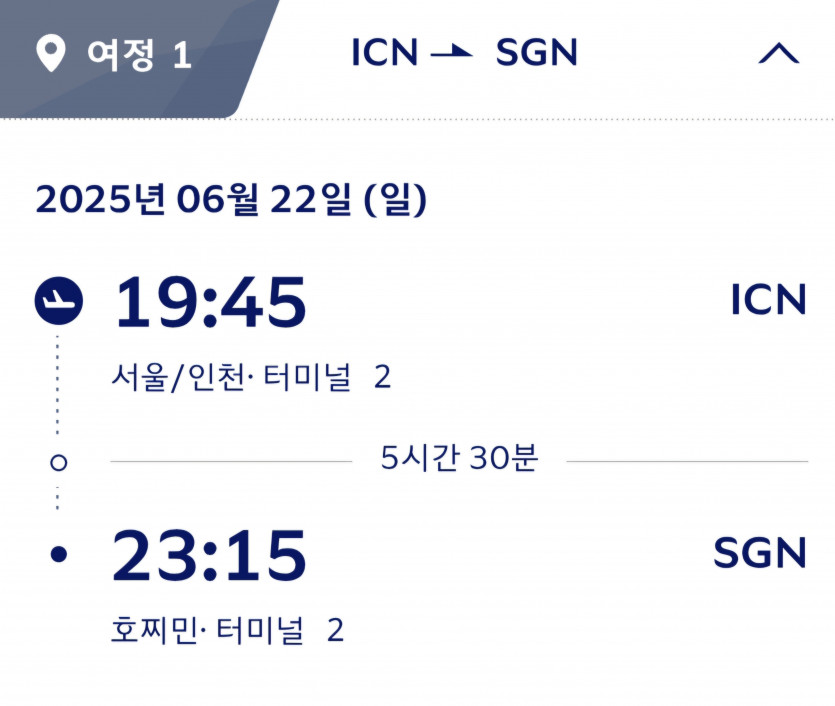This screenshot has width=835, height=706.
Task: Click the SGN code in the route header
Action: point(536,53)
